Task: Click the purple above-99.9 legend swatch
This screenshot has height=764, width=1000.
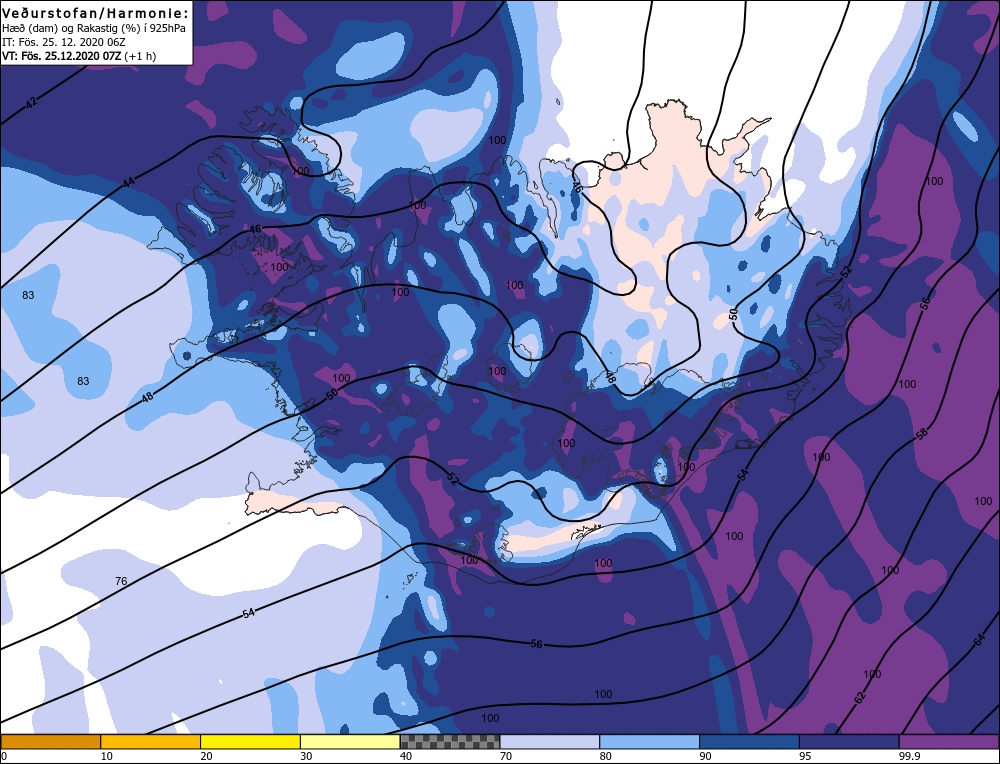Action: tap(949, 742)
